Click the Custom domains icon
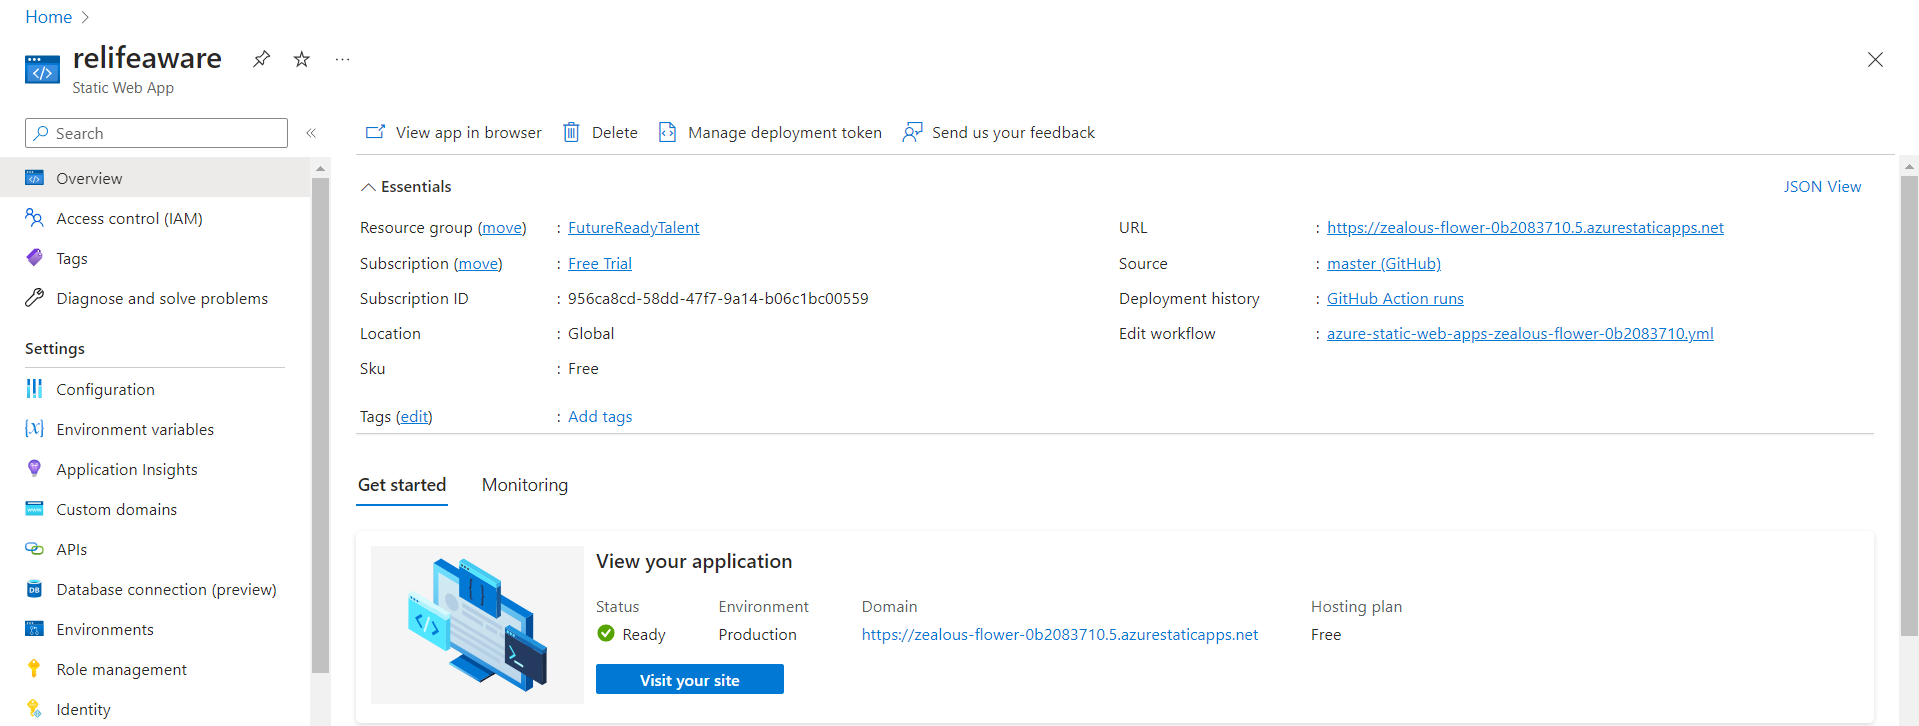Screen dimensions: 1919x726 coord(34,509)
